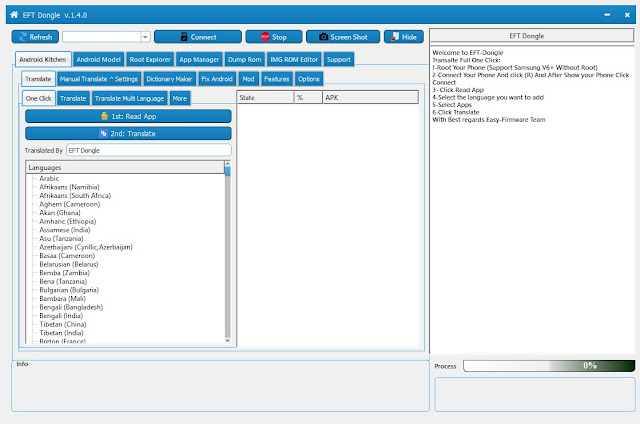The image size is (640, 424).
Task: Click inside the device combo box field
Action: (102, 37)
